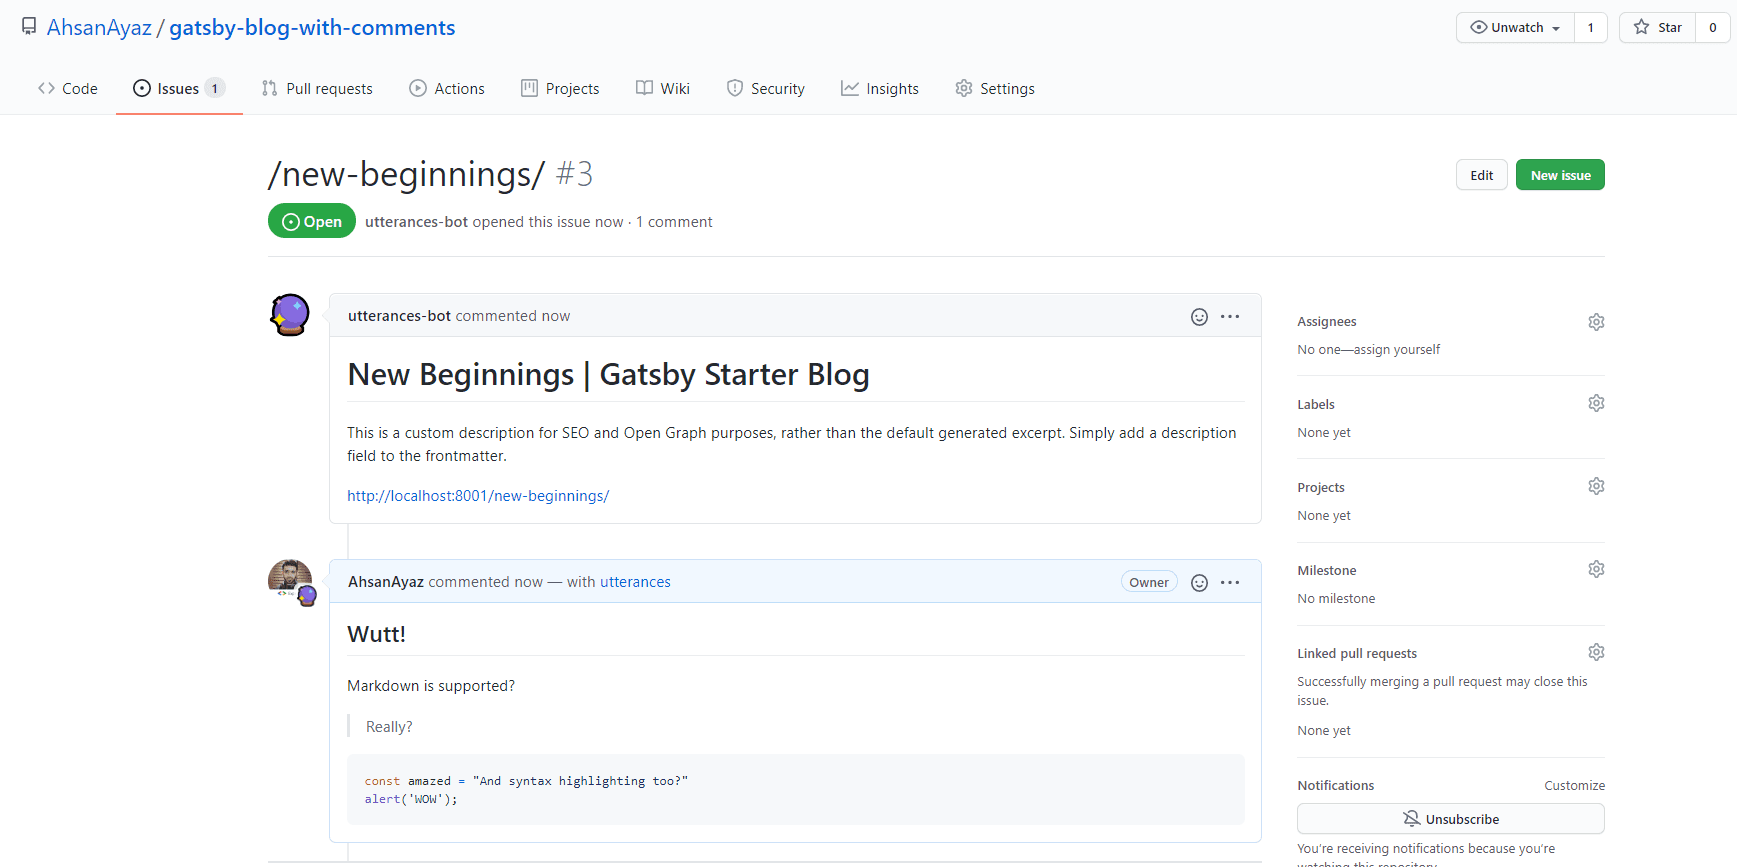Click the muted bell icon in Unsubscribe
Viewport: 1737px width, 867px height.
1412,819
